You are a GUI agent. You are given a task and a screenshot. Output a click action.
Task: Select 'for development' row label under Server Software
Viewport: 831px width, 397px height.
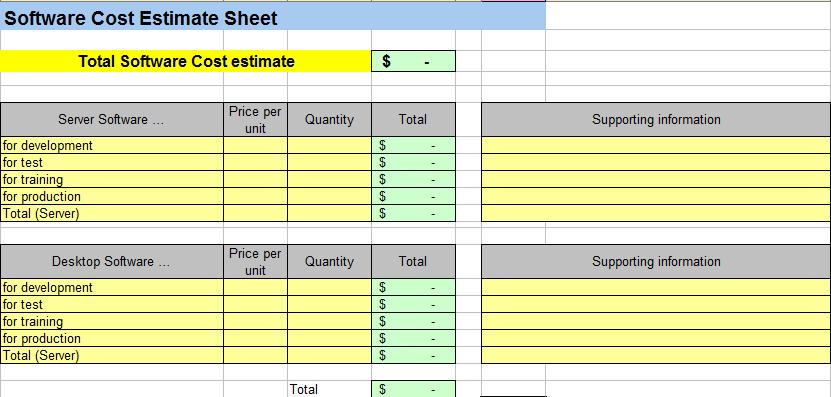(112, 145)
